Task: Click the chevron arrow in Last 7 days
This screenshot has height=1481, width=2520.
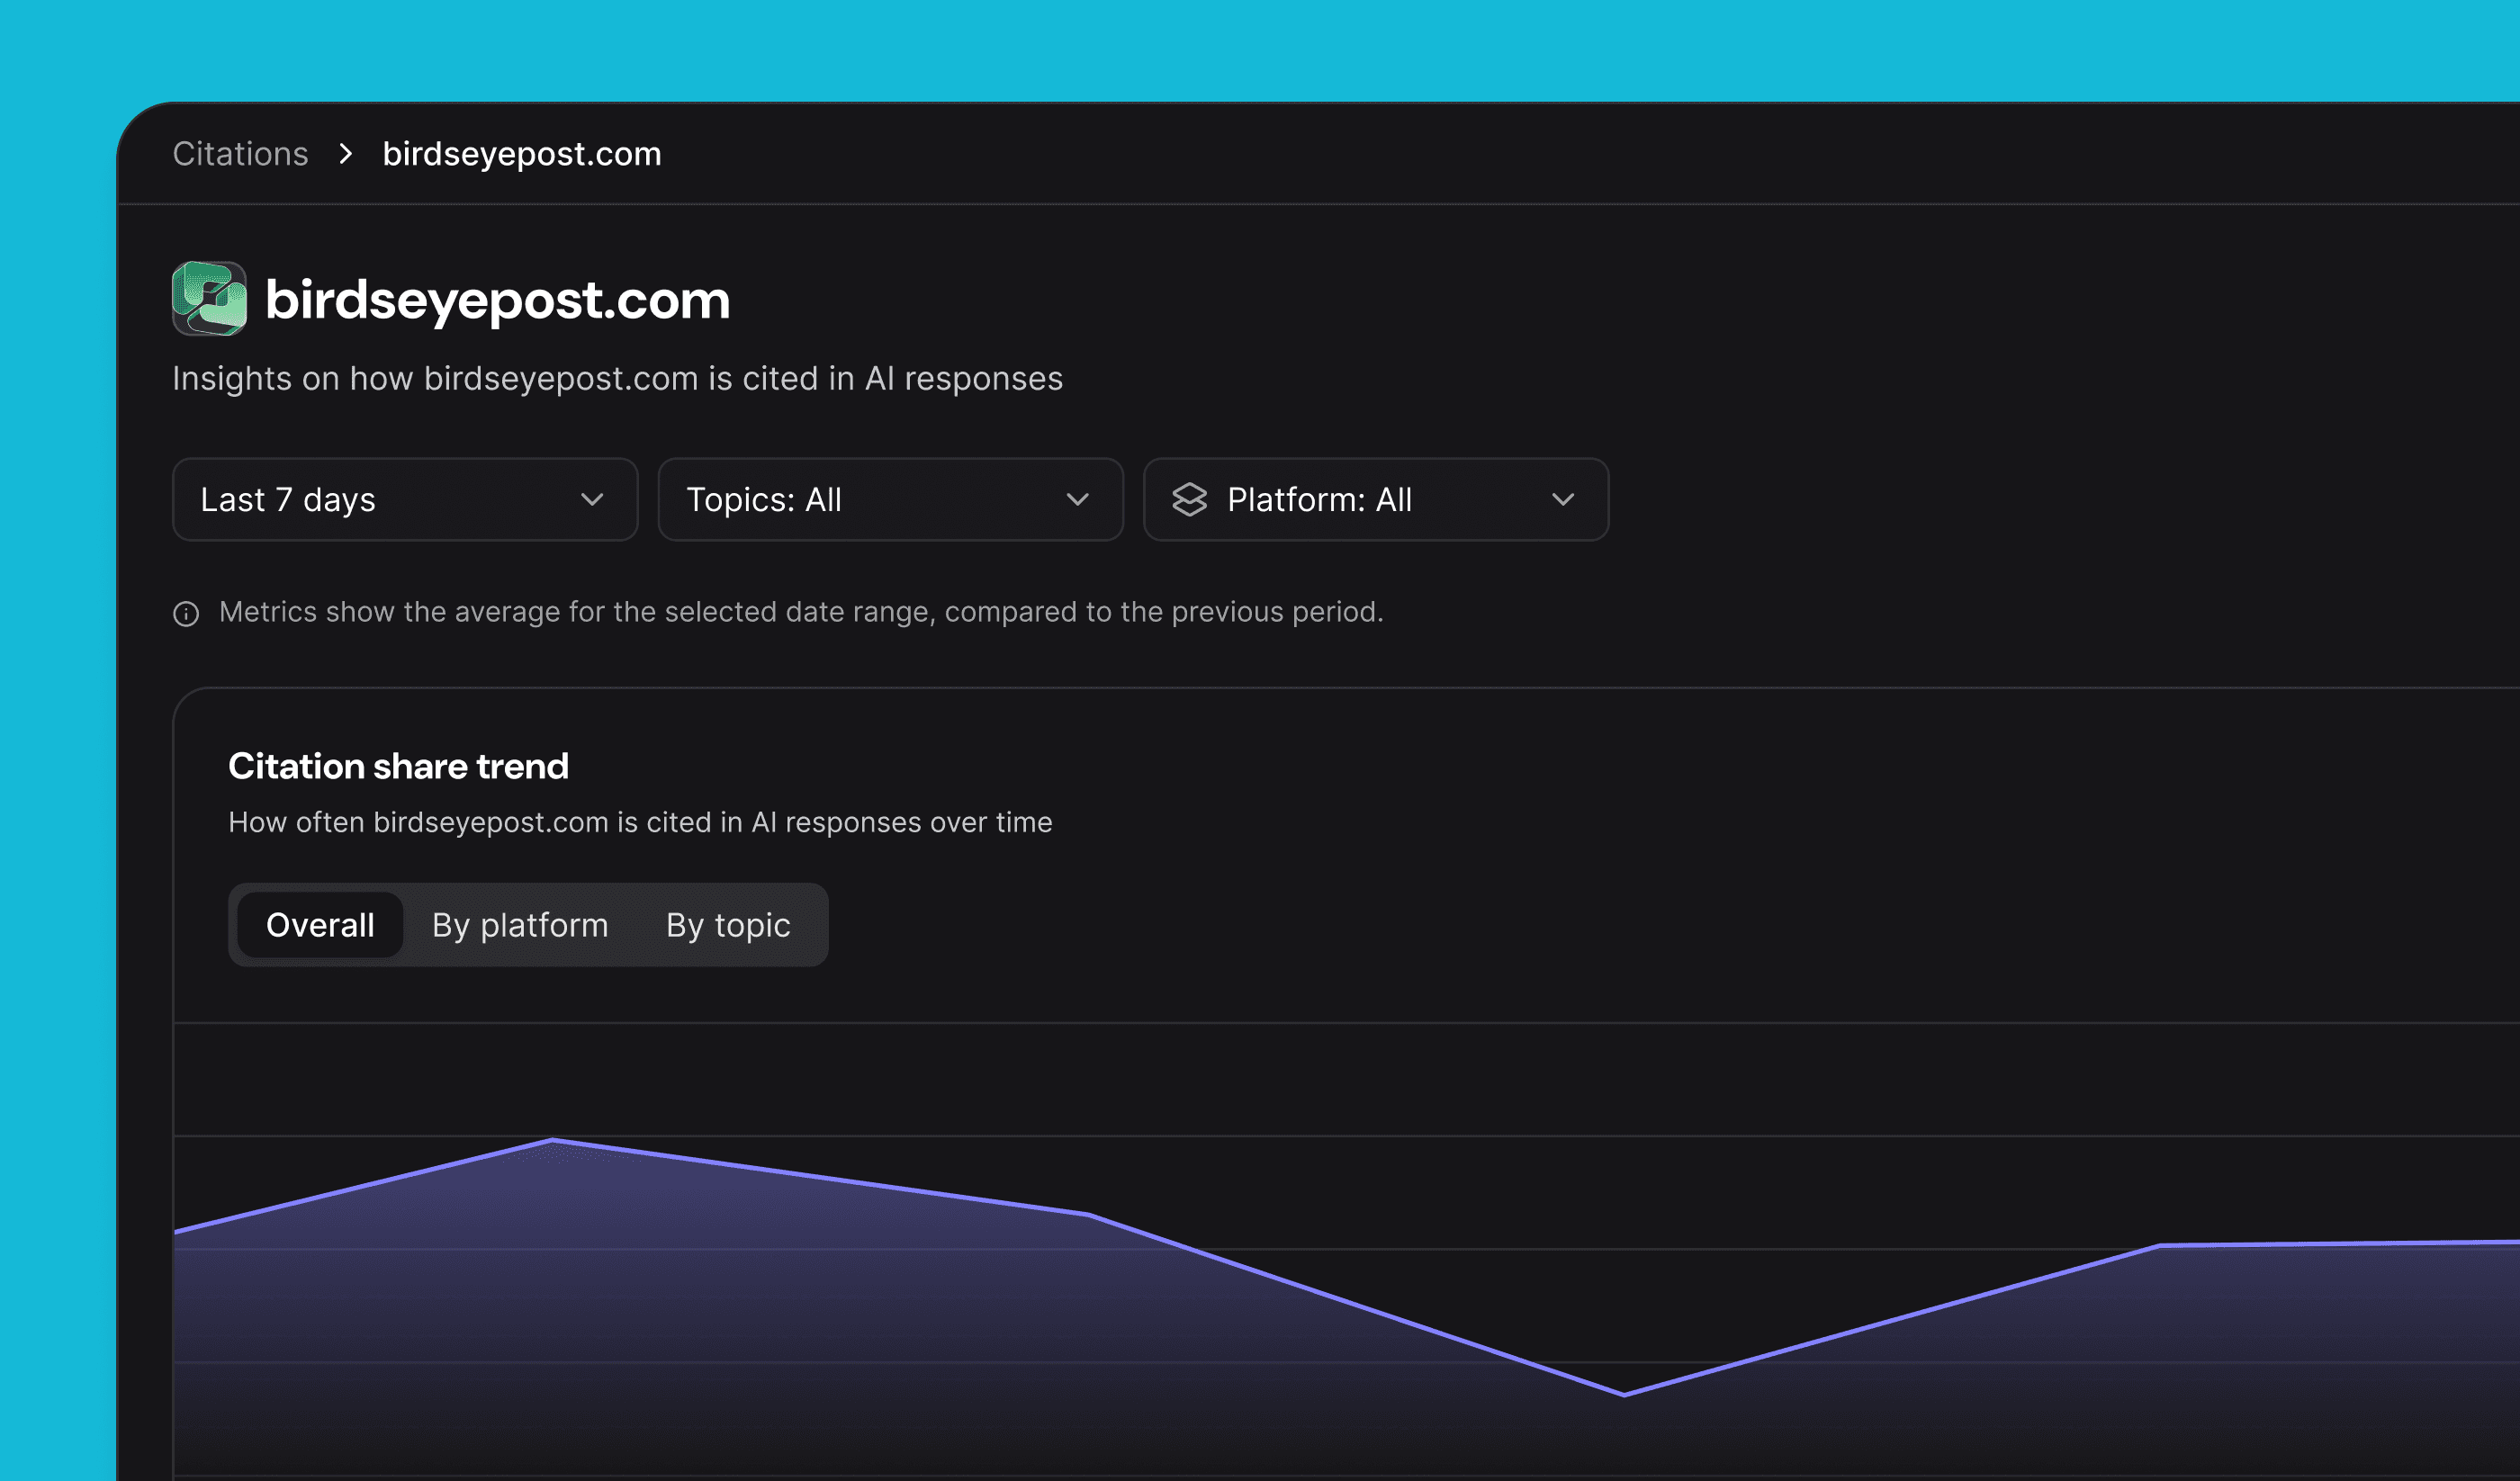Action: click(x=592, y=499)
